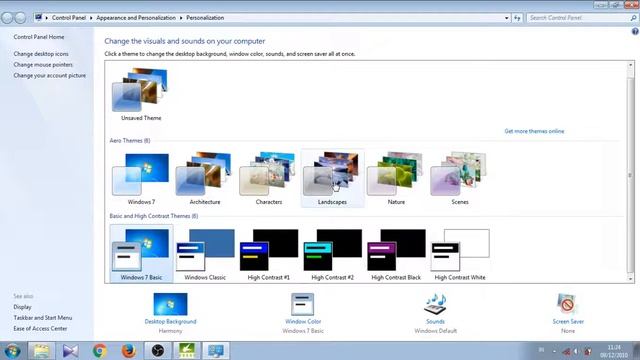
Task: Click the network tray icon
Action: pos(566,351)
